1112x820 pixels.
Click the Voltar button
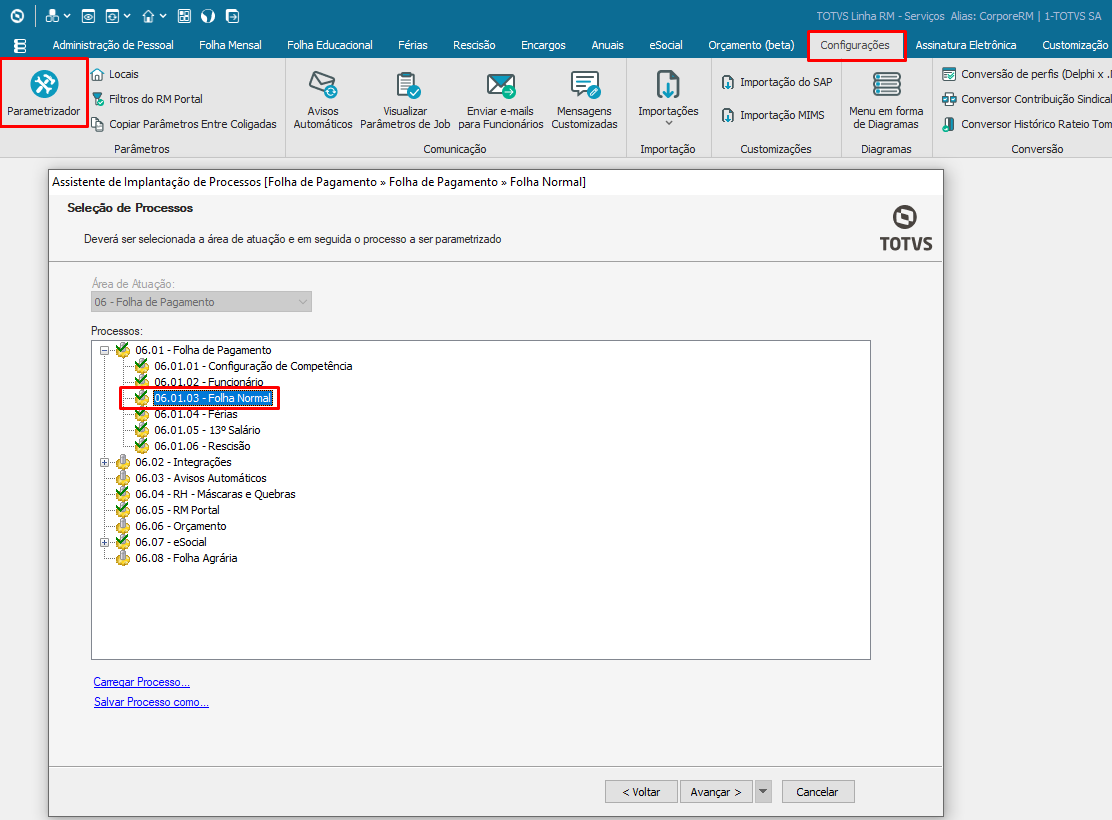(x=641, y=792)
